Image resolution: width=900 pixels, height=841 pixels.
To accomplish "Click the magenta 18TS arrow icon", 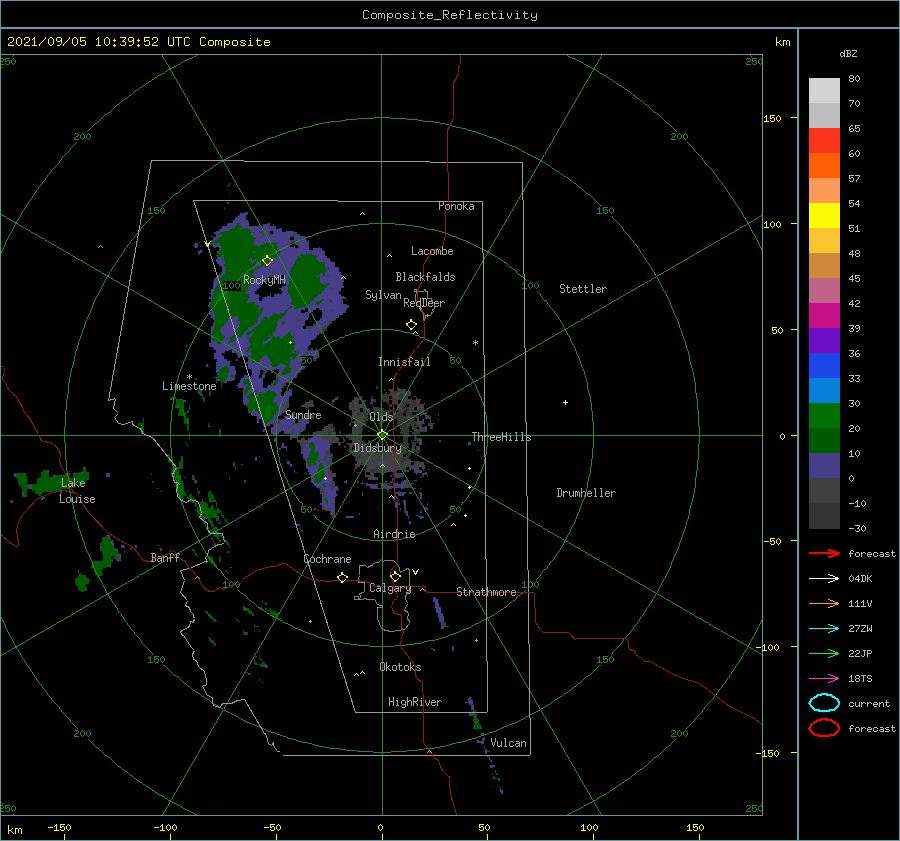I will point(824,679).
